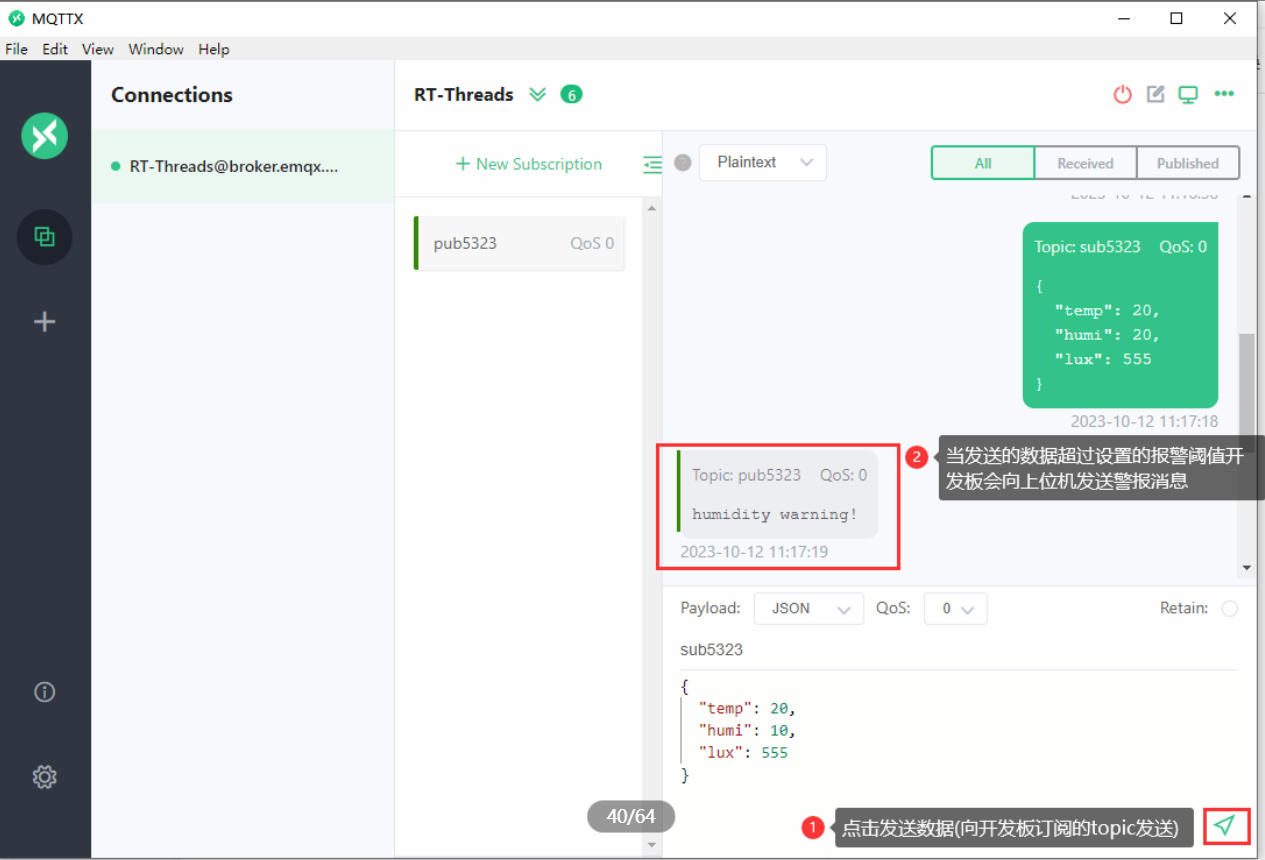Send the message with the paper plane icon
The width and height of the screenshot is (1265, 860).
click(x=1226, y=826)
